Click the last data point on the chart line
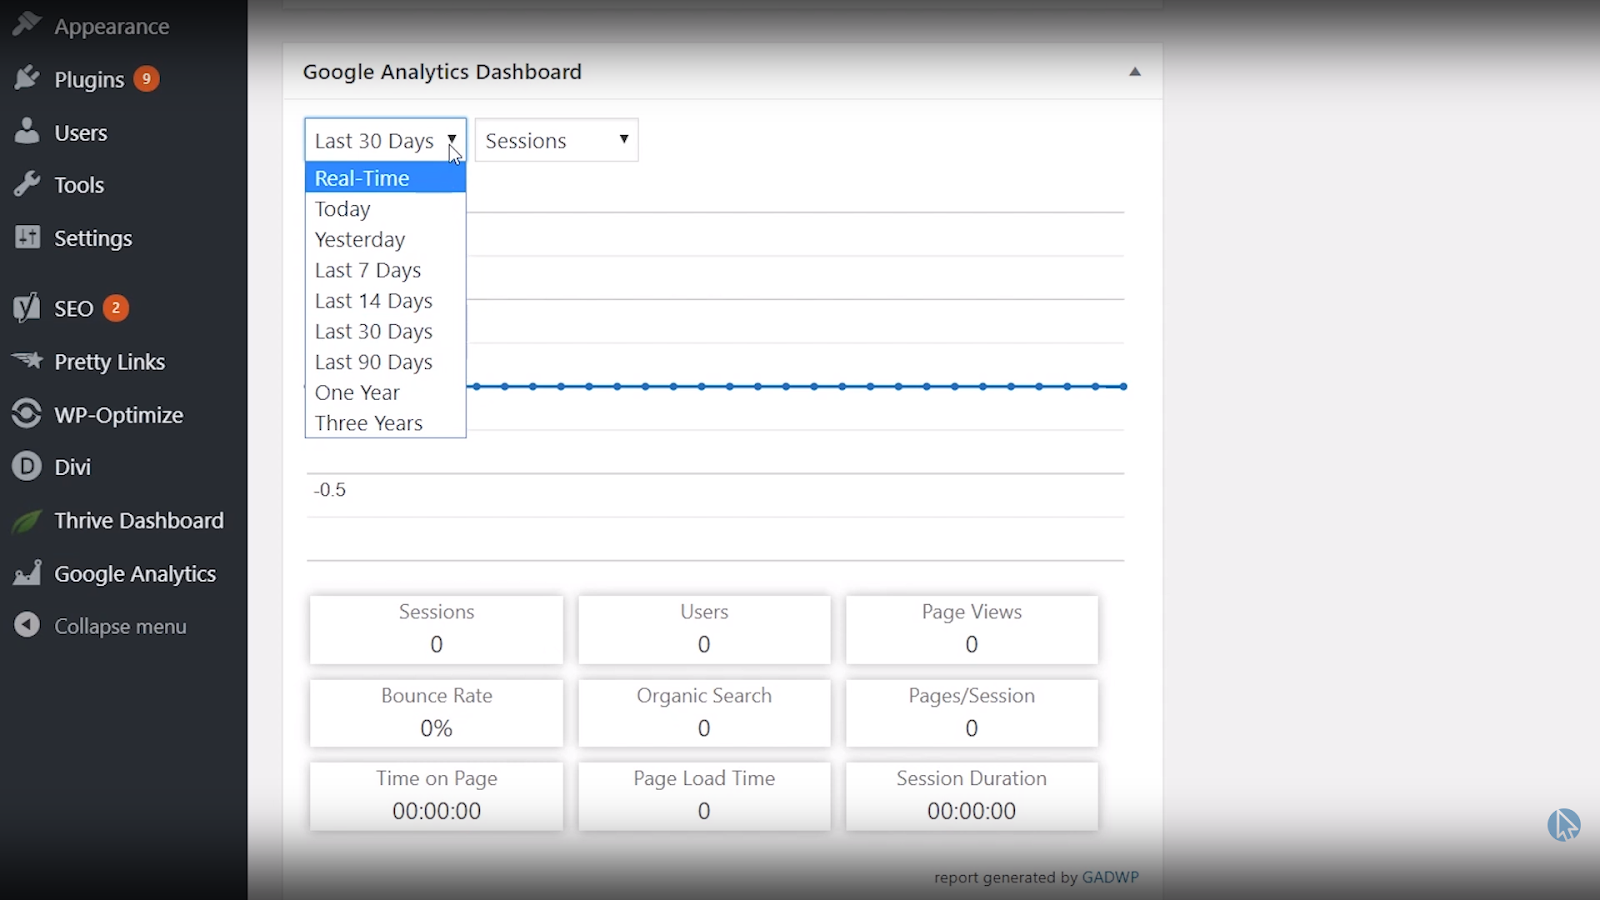Viewport: 1600px width, 900px height. pyautogui.click(x=1124, y=386)
